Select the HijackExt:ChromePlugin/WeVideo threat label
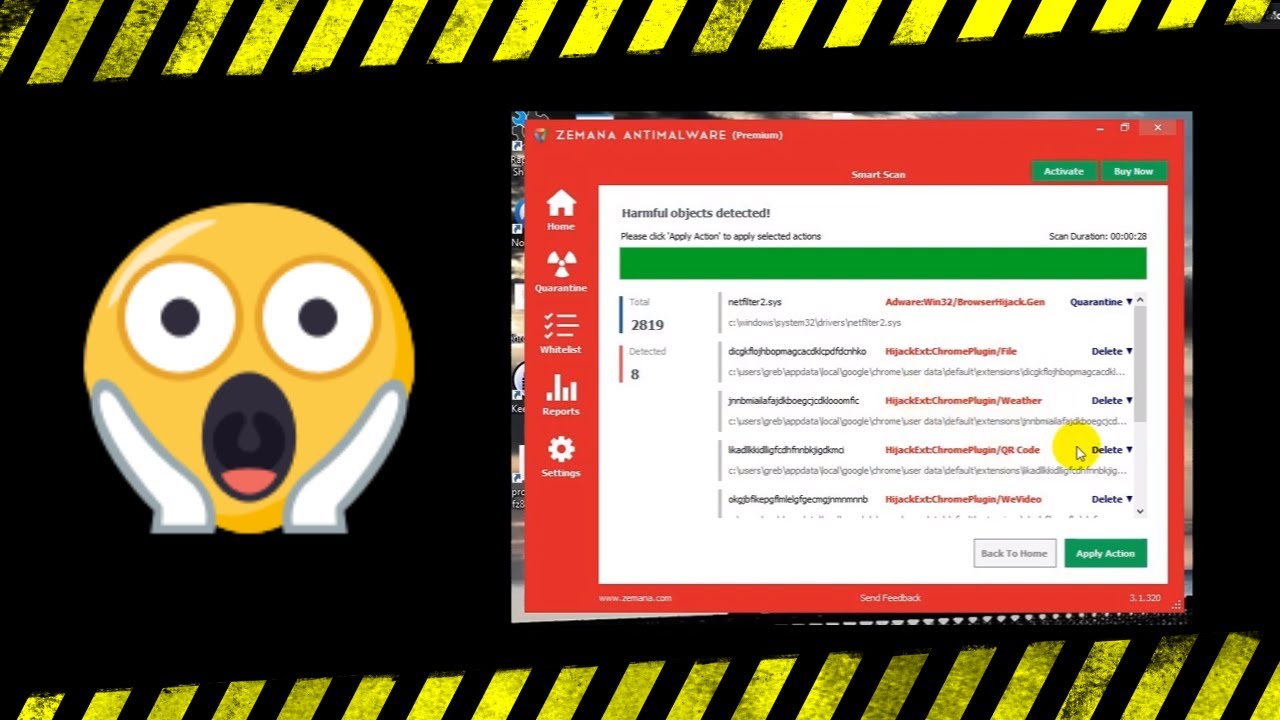 963,498
